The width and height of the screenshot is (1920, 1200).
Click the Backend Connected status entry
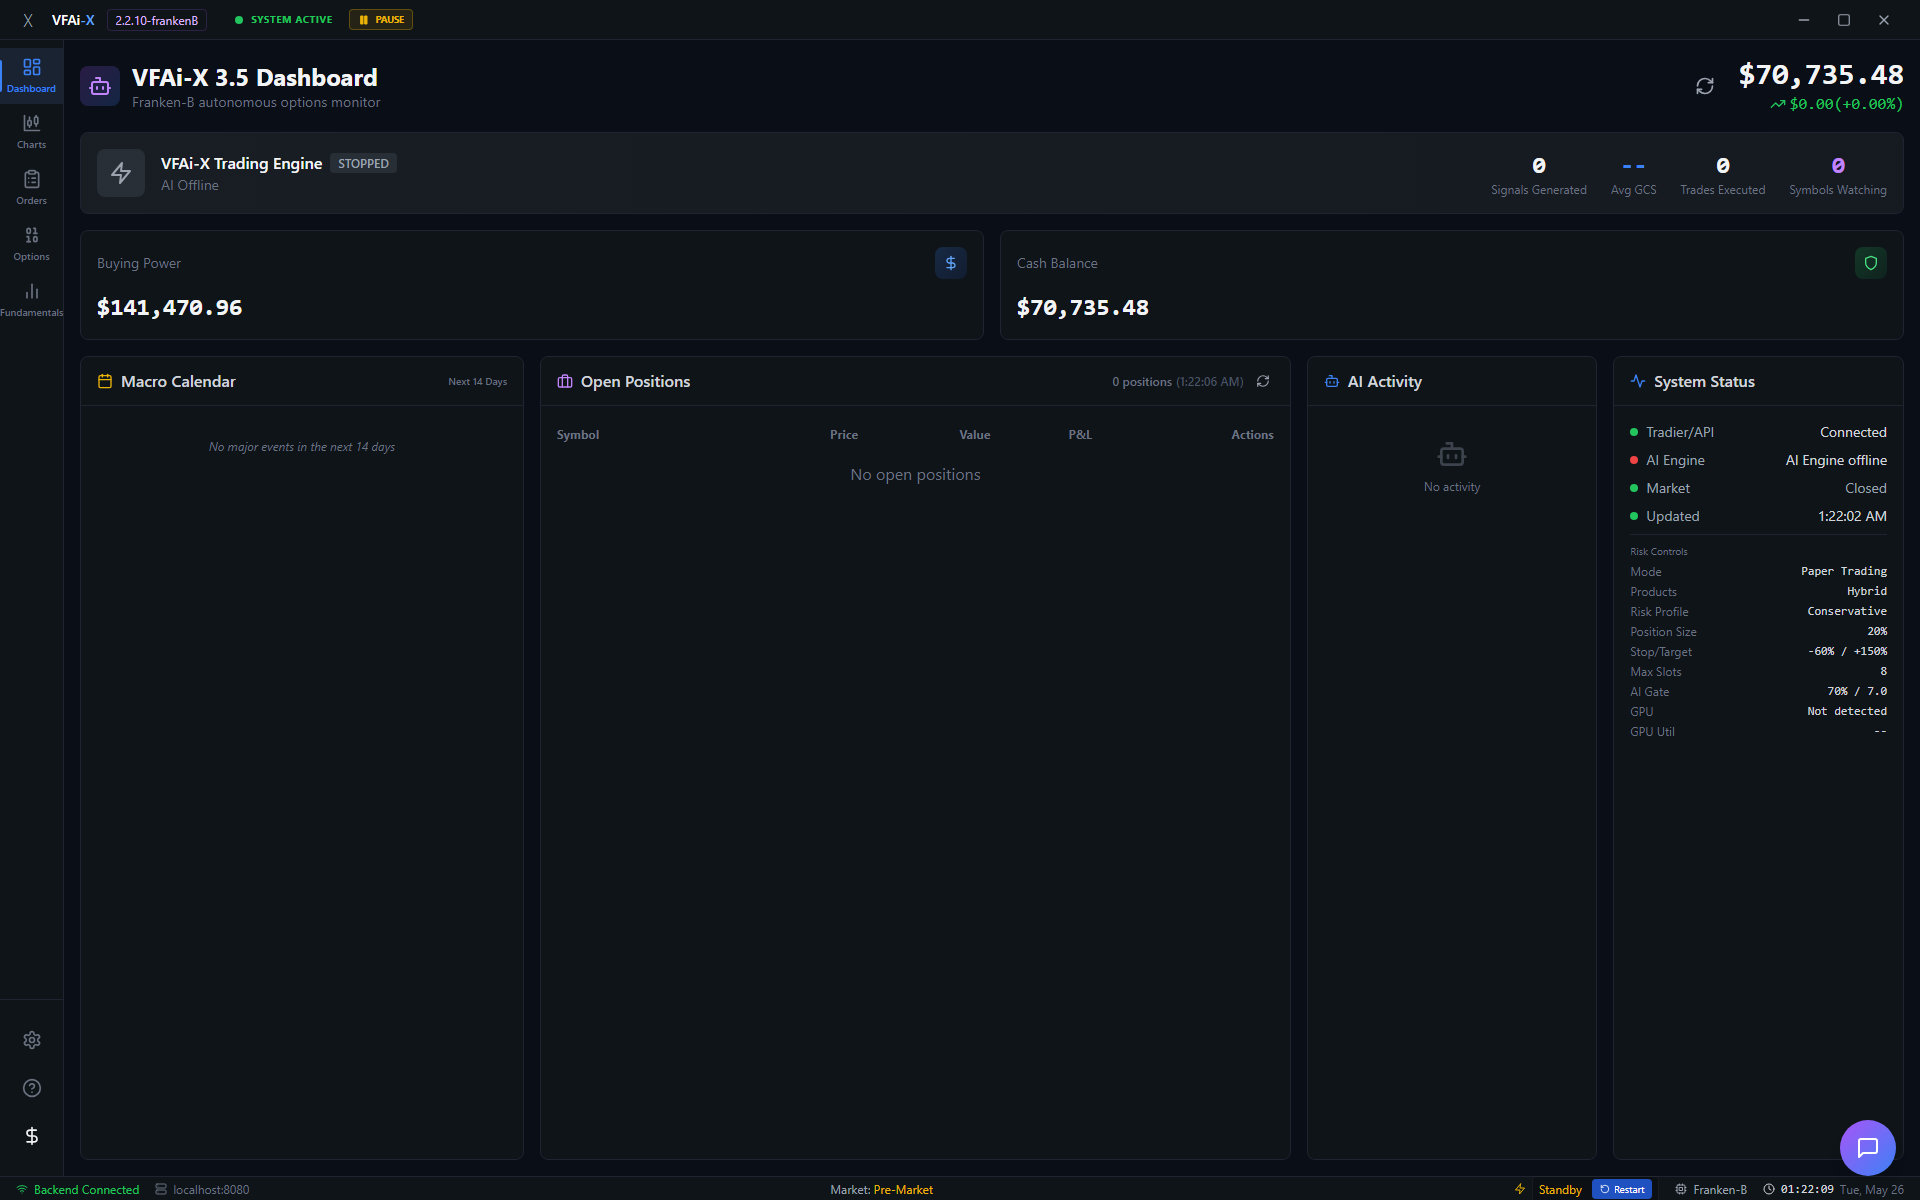click(78, 1189)
